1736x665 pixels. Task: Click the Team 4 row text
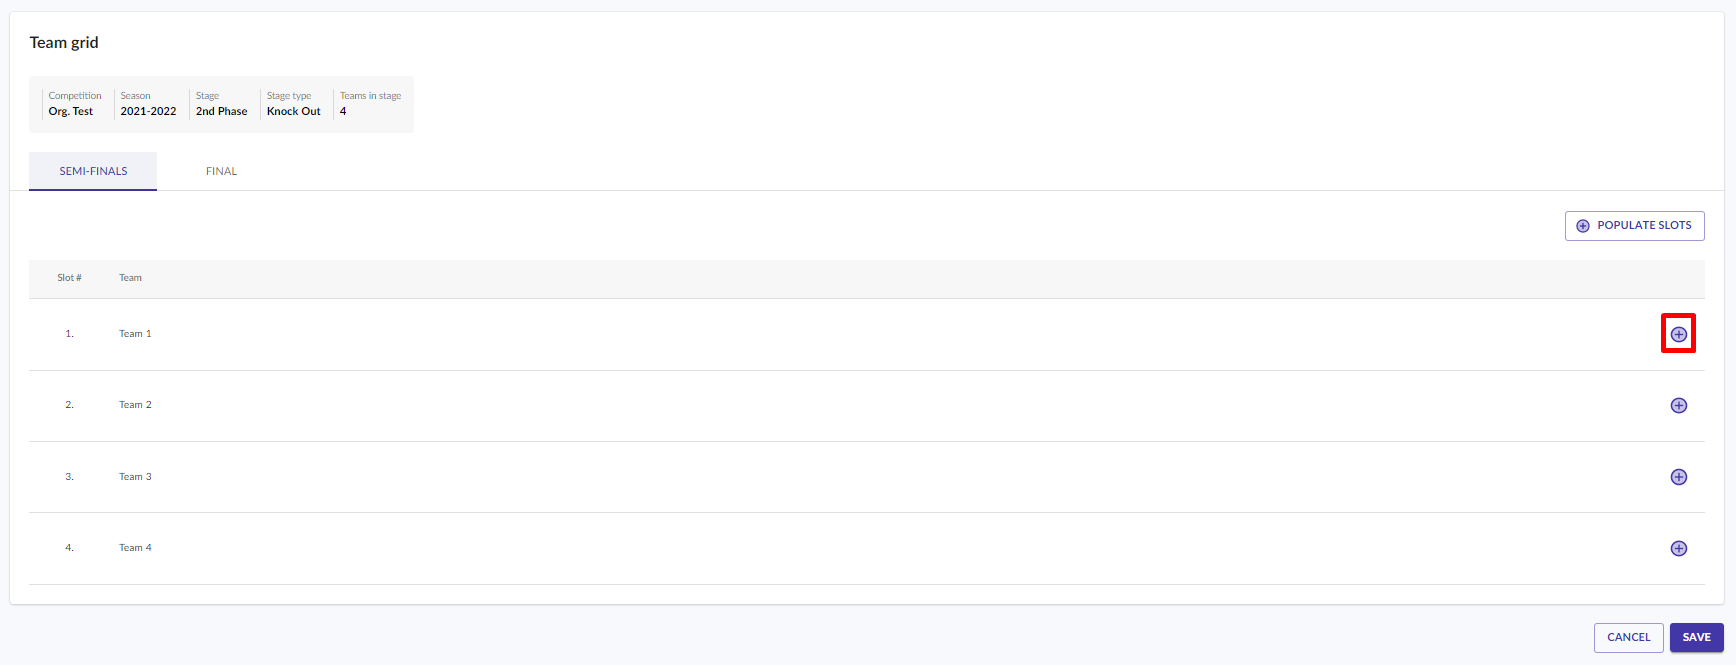pyautogui.click(x=135, y=548)
